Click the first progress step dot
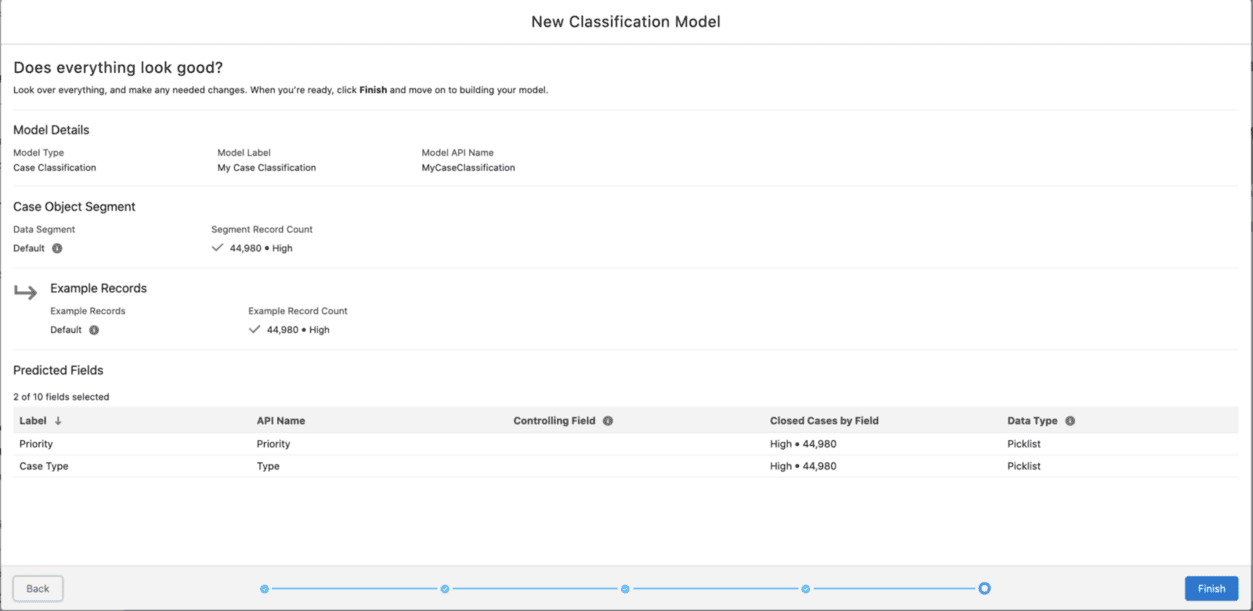Image resolution: width=1253 pixels, height=611 pixels. tap(263, 588)
